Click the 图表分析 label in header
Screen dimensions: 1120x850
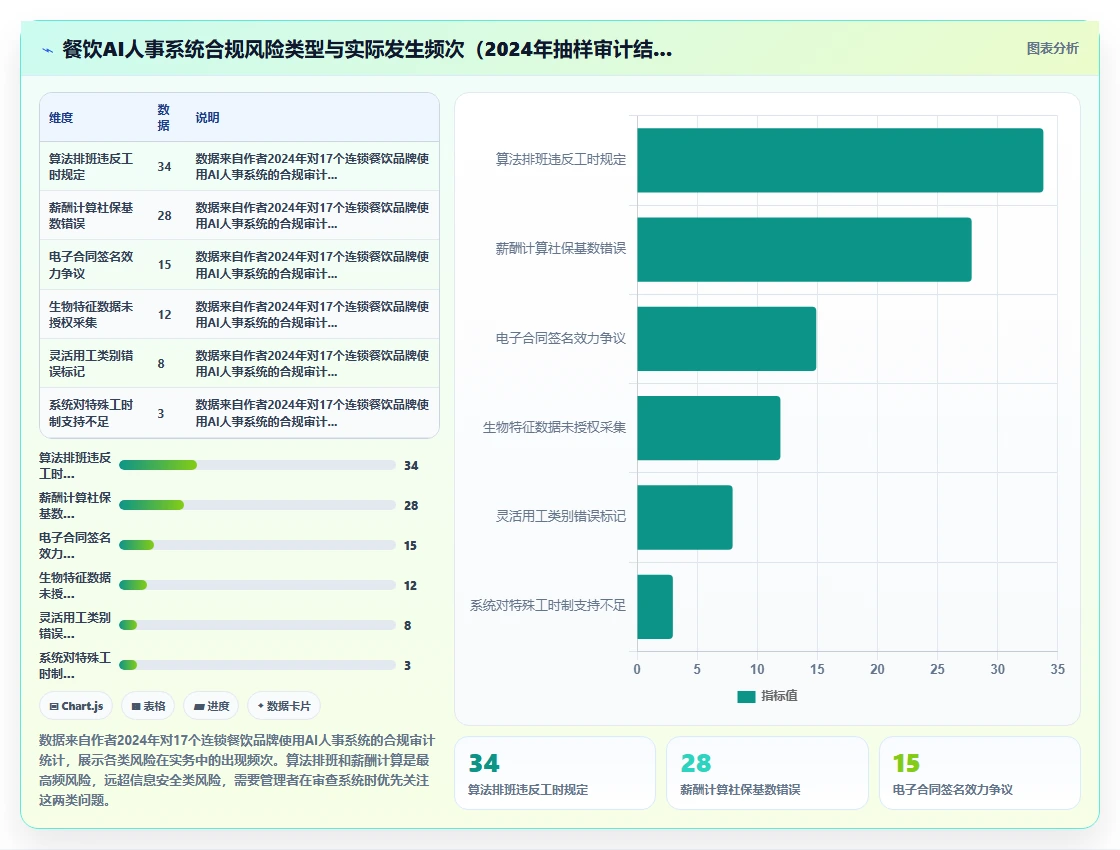point(1052,49)
